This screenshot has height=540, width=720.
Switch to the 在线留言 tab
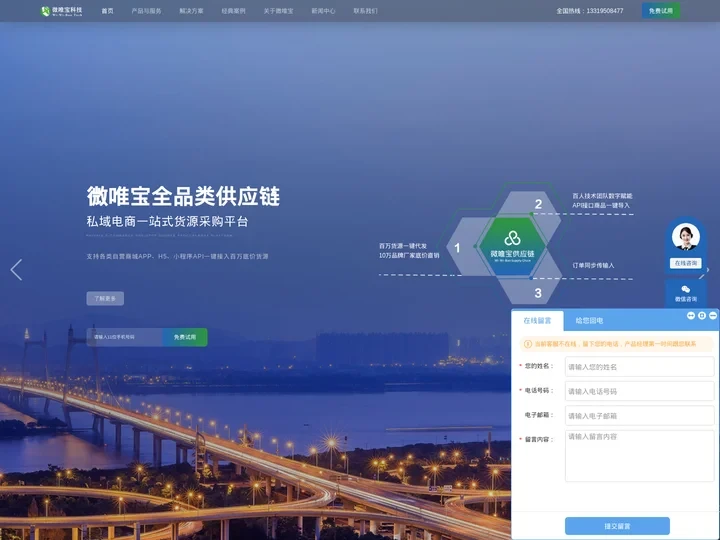(537, 321)
